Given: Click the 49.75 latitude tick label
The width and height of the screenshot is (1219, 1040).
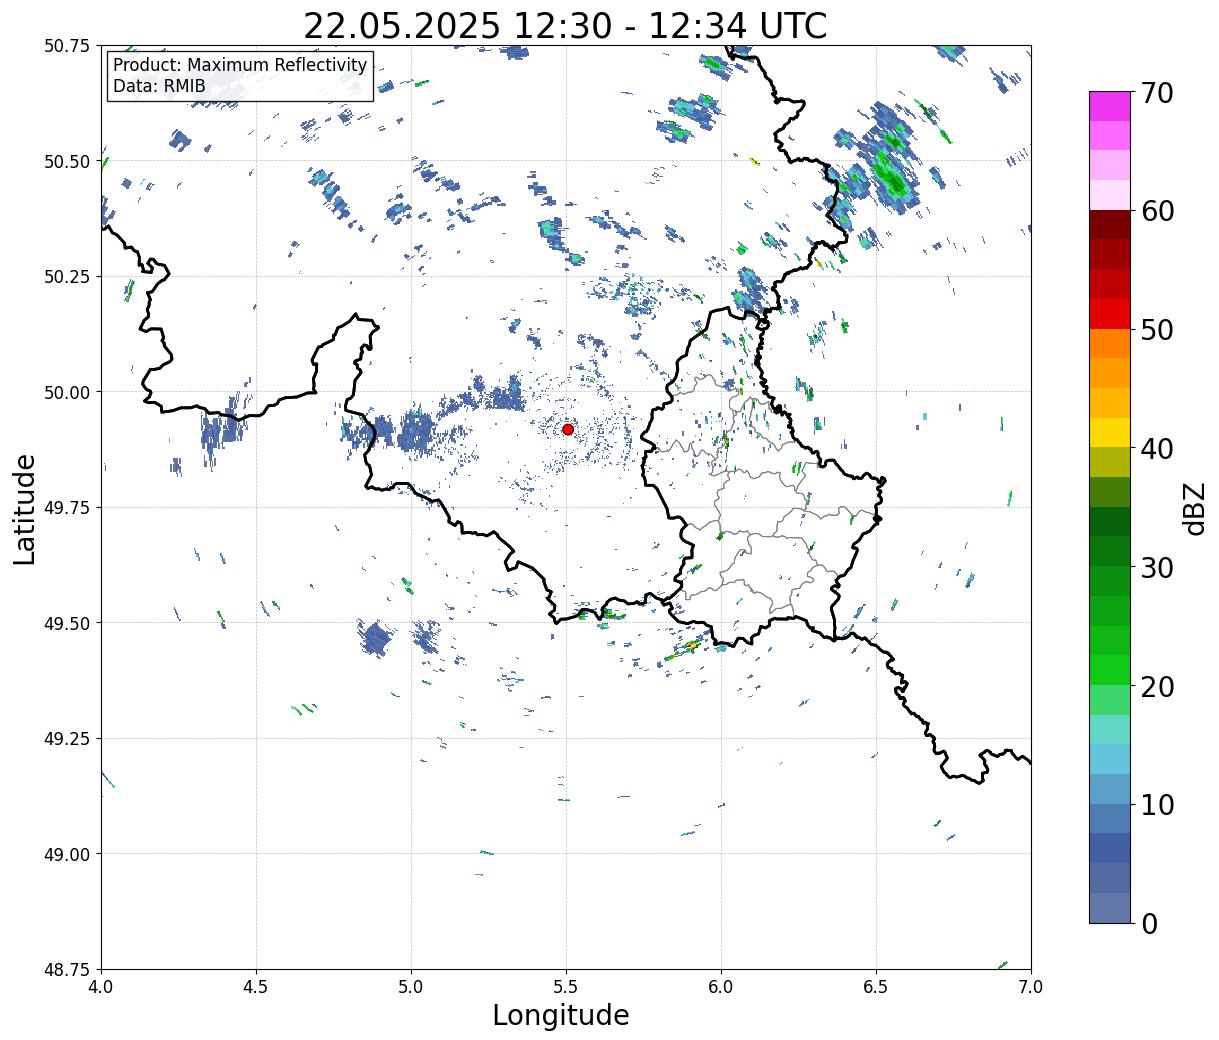Looking at the screenshot, I should (67, 508).
